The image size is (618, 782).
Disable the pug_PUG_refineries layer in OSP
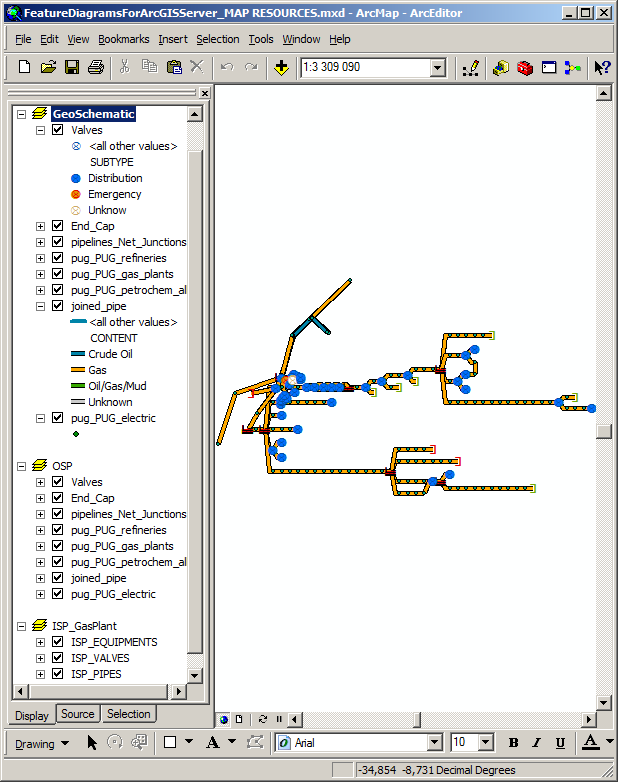tap(57, 530)
